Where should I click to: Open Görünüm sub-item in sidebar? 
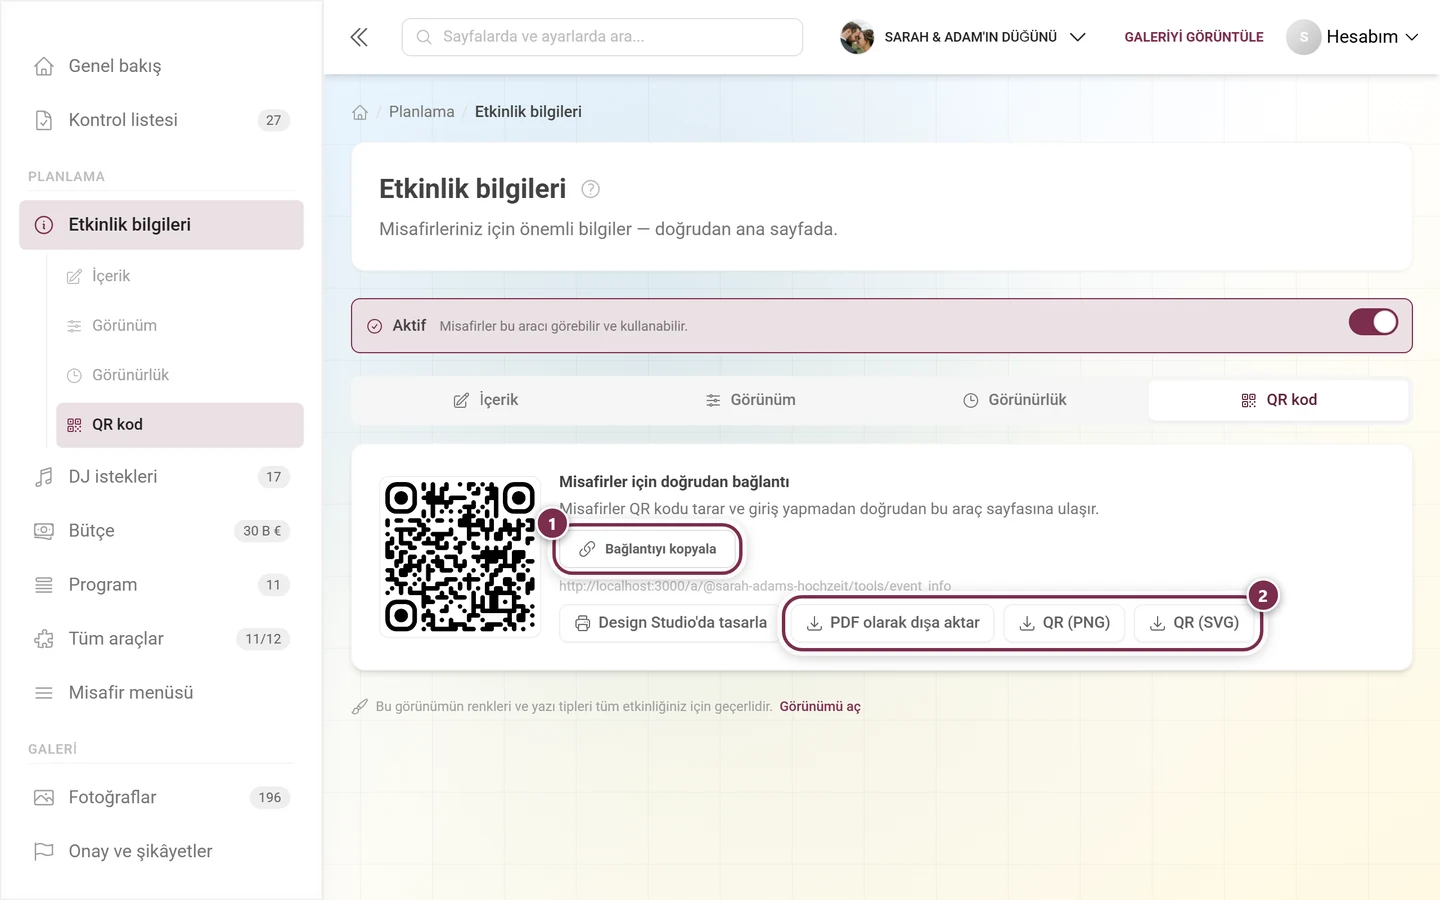point(180,326)
